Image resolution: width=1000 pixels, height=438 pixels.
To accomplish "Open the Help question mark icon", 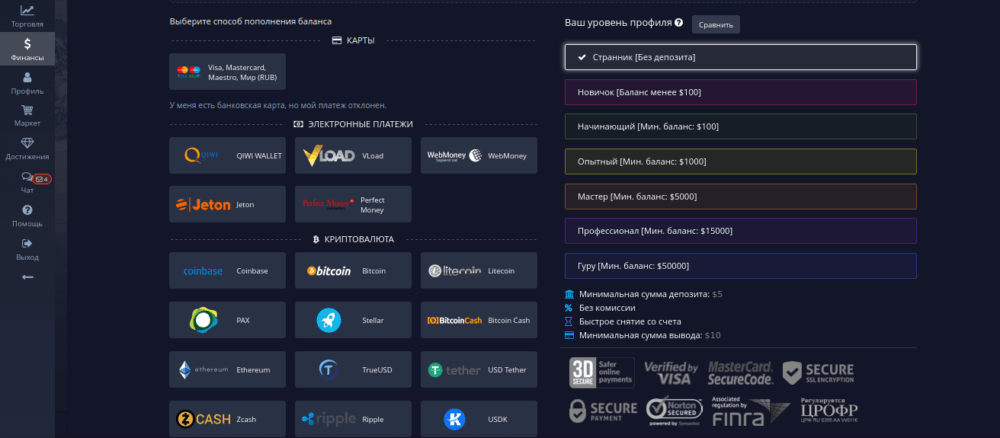I will coord(27,215).
